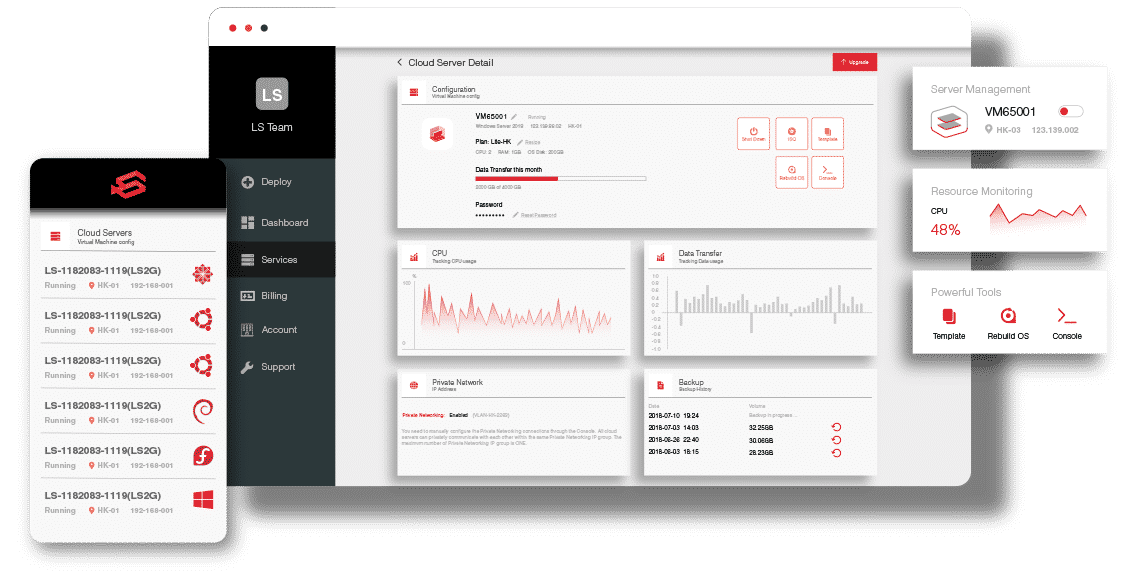Click the Template icon under Powerful Tools

pyautogui.click(x=949, y=316)
